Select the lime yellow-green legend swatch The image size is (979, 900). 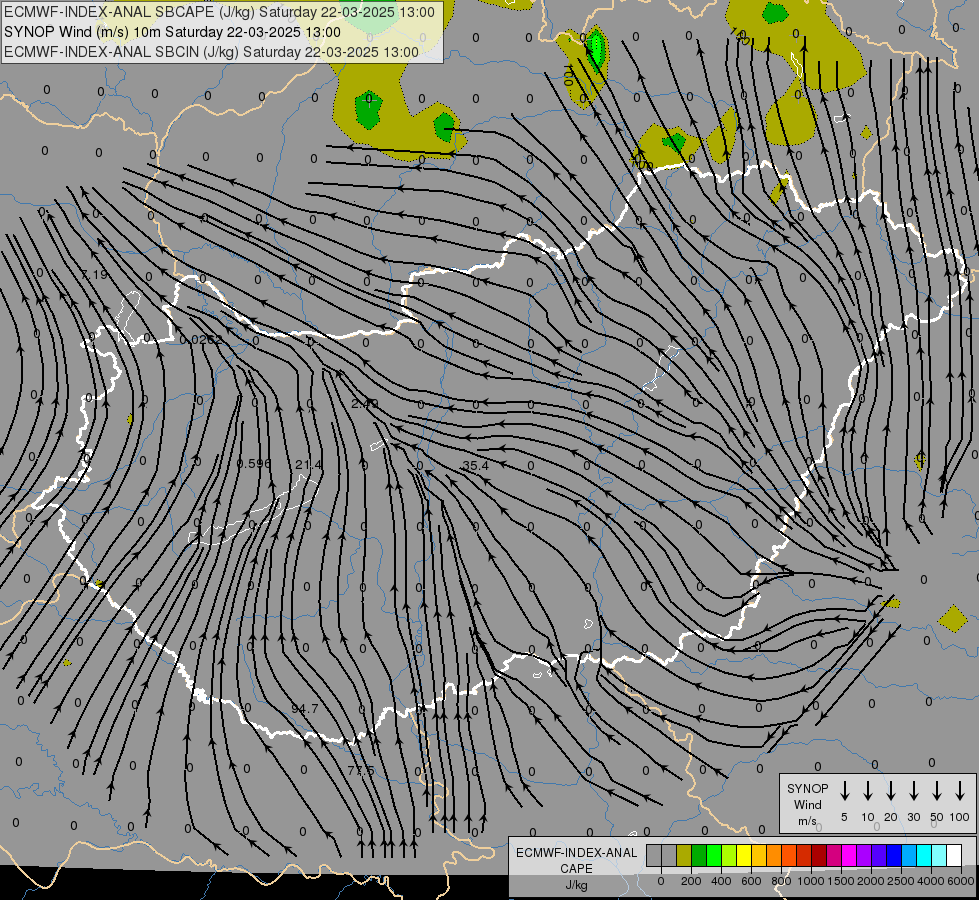(x=729, y=856)
